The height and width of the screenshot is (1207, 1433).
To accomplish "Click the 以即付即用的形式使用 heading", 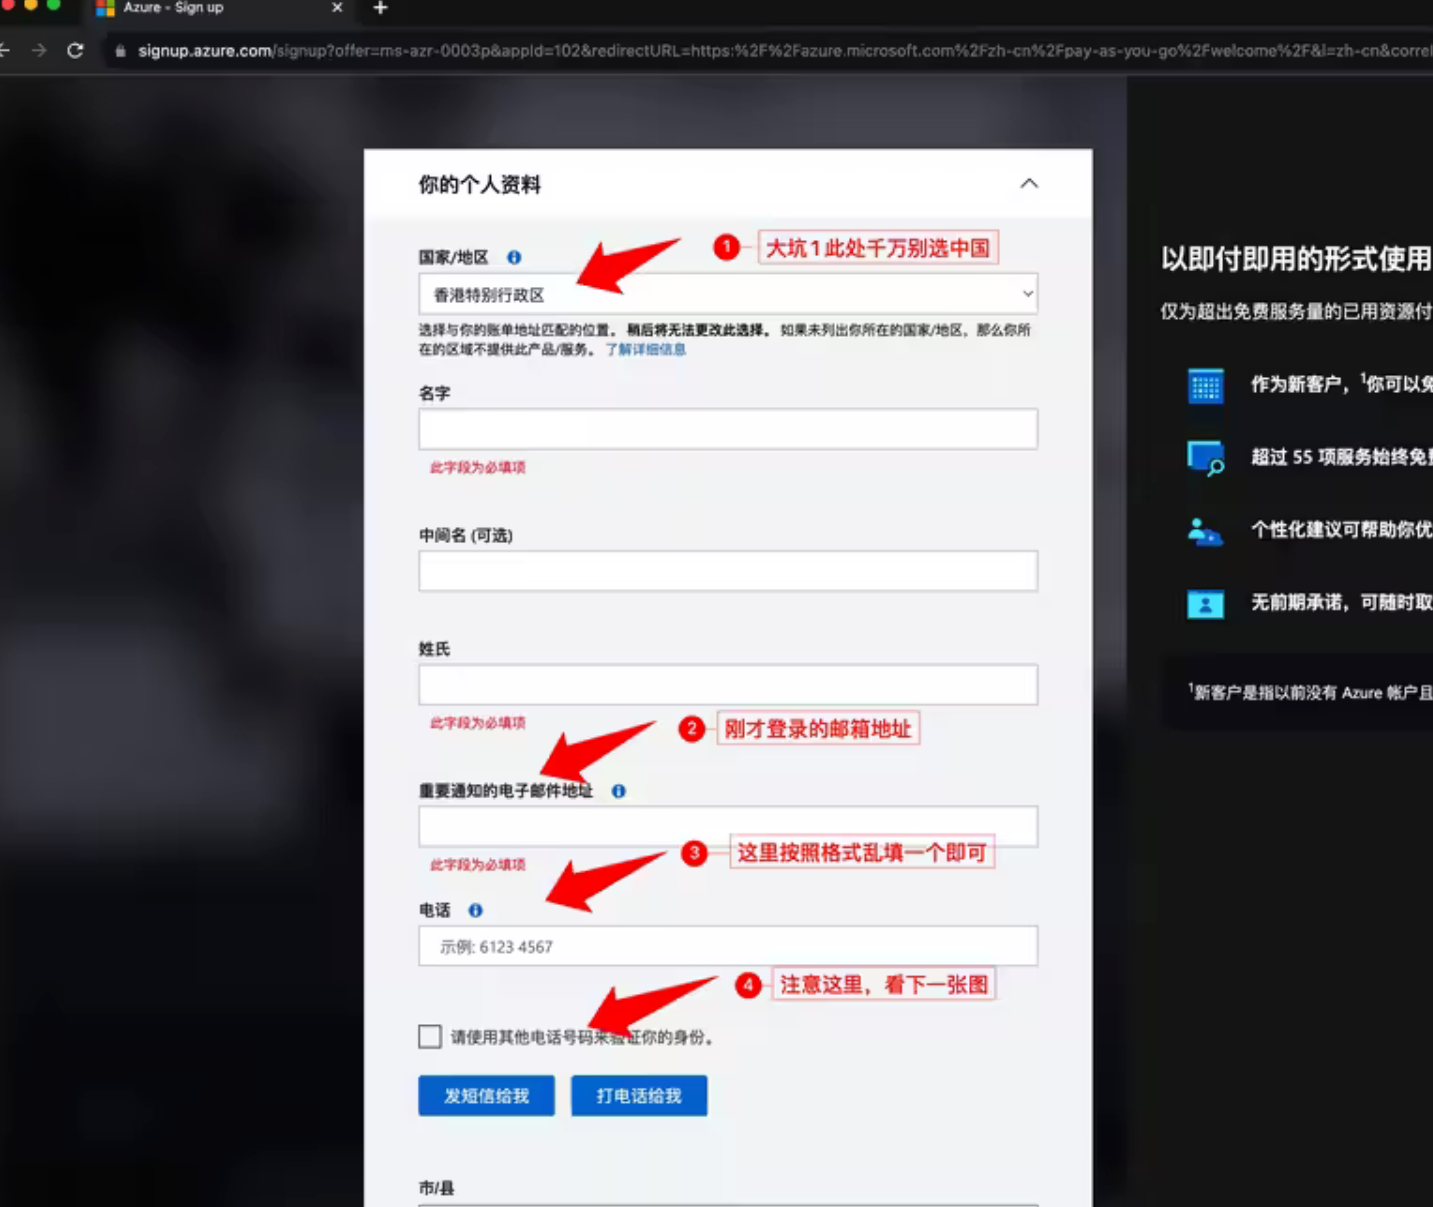I will [1297, 259].
